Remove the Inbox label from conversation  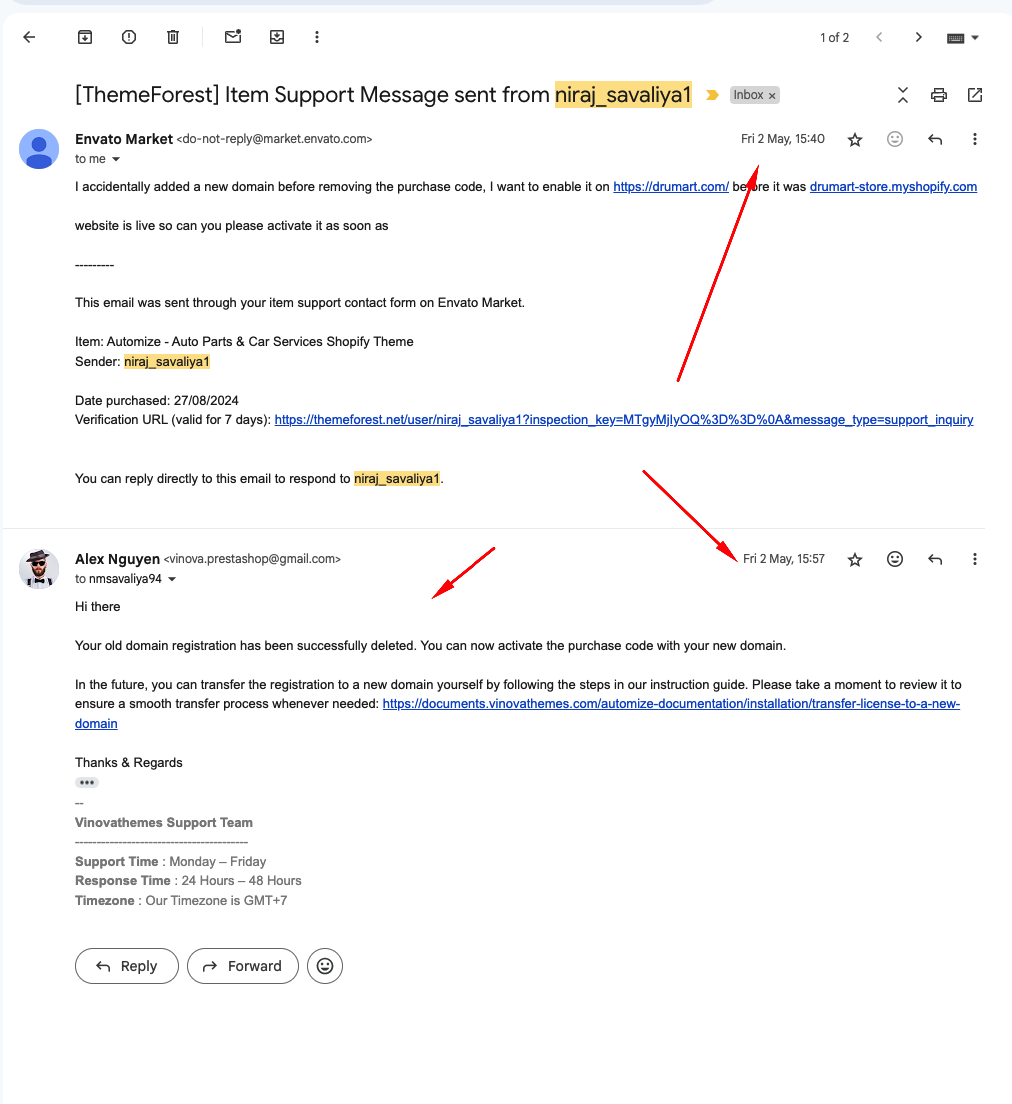tap(773, 96)
